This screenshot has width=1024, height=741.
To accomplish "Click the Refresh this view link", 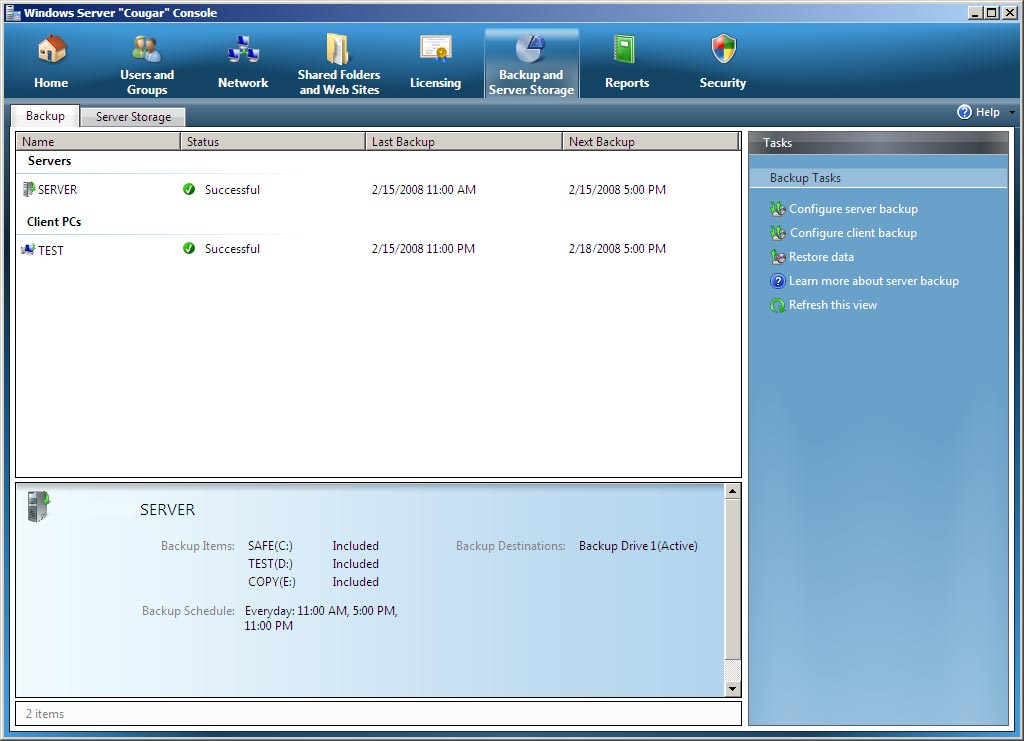I will (833, 305).
